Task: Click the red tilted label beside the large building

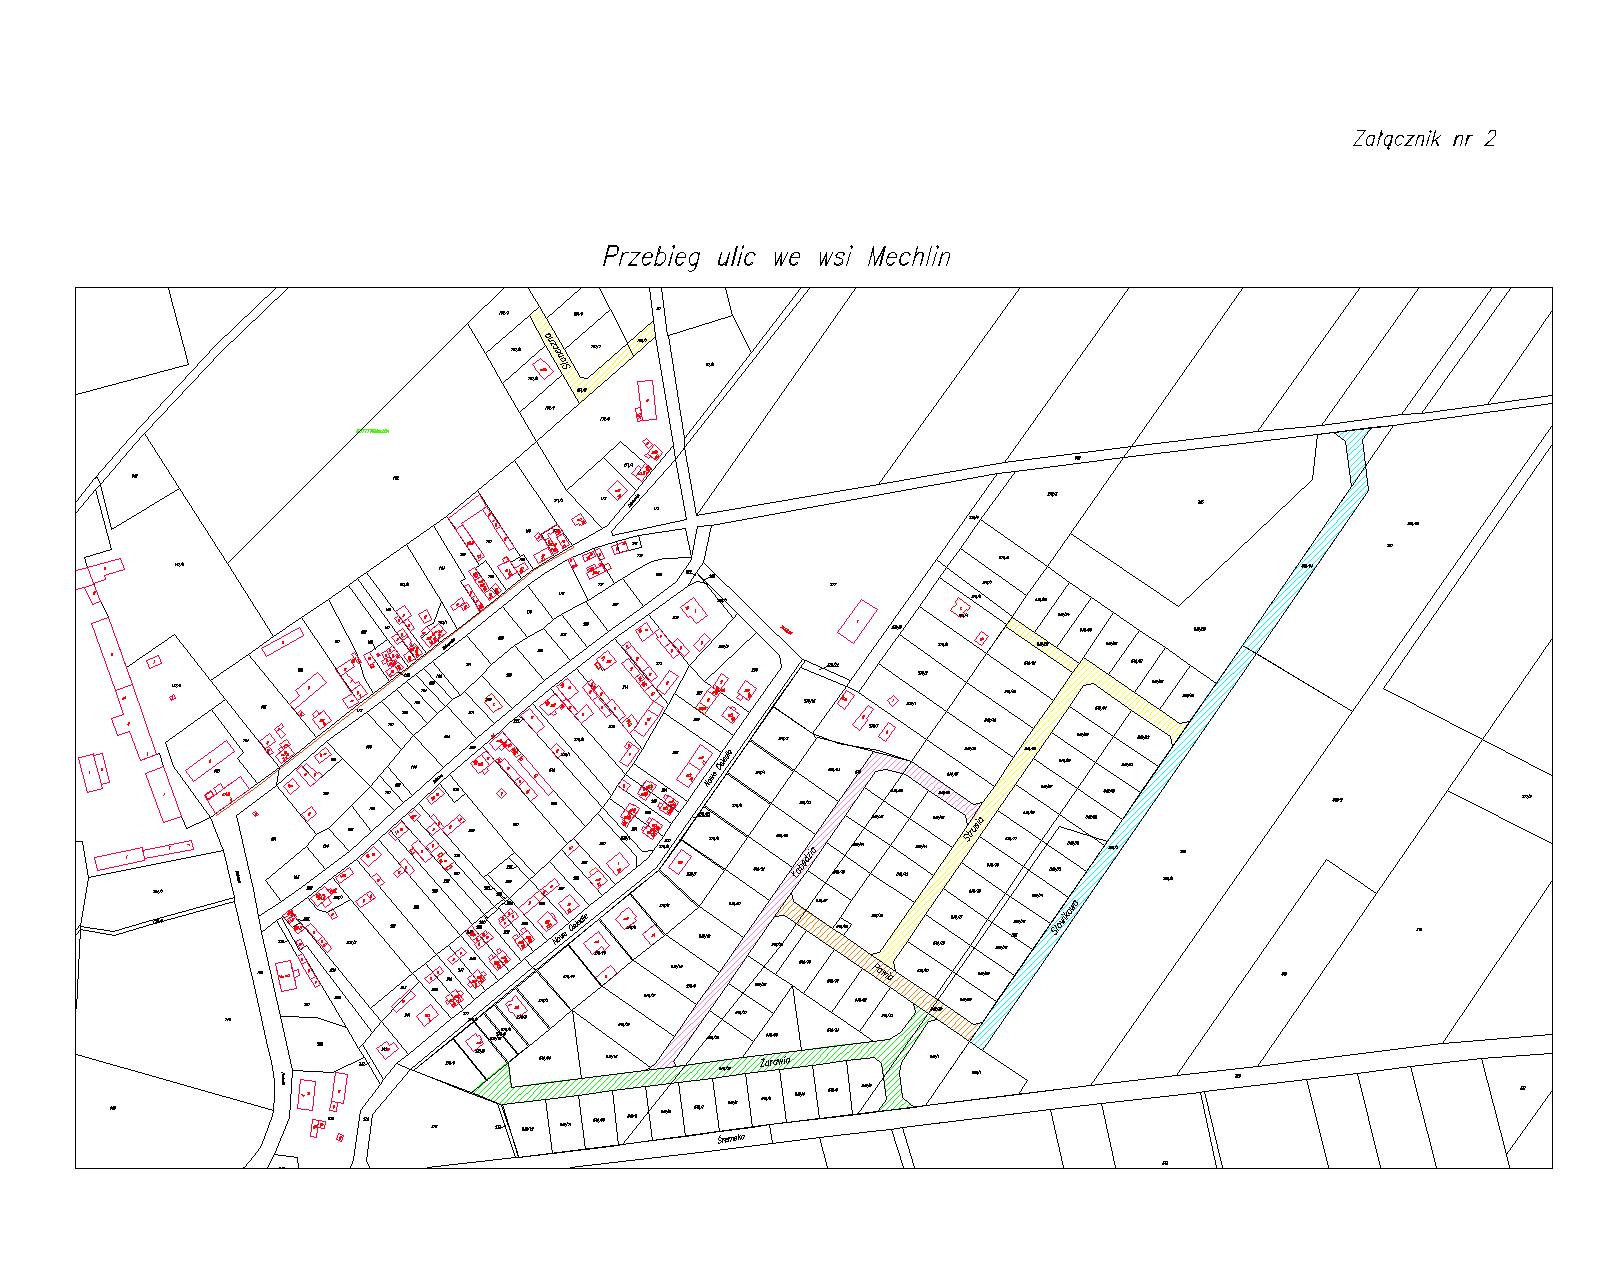Action: point(788,631)
